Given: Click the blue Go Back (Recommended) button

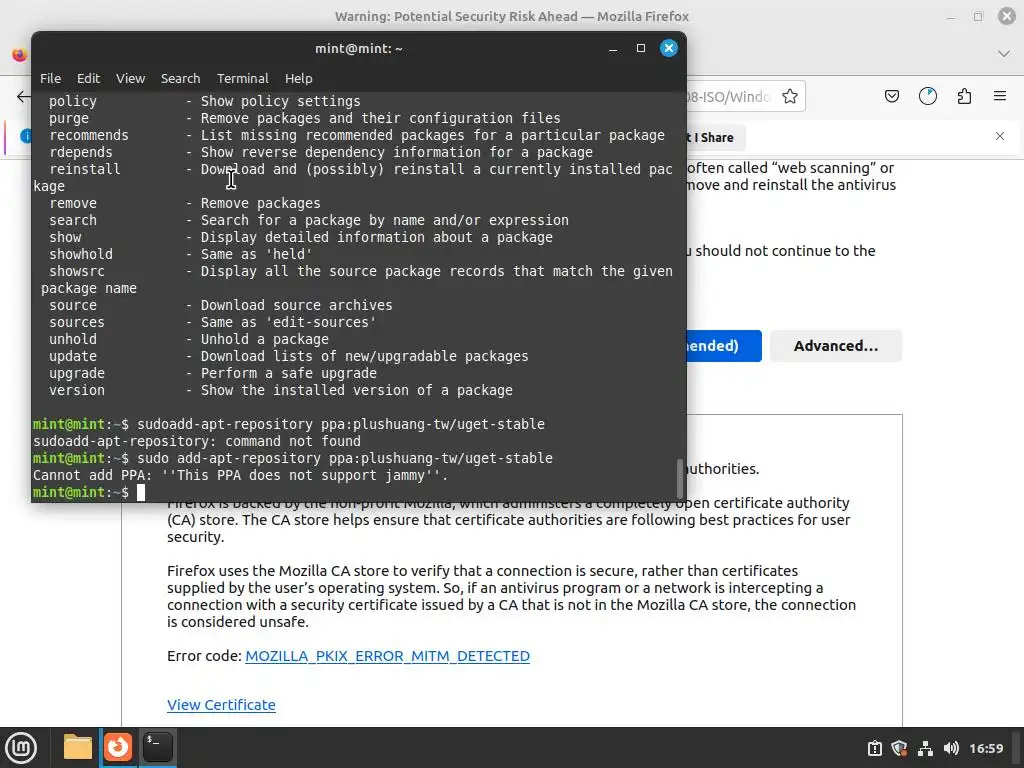Looking at the screenshot, I should [x=724, y=346].
